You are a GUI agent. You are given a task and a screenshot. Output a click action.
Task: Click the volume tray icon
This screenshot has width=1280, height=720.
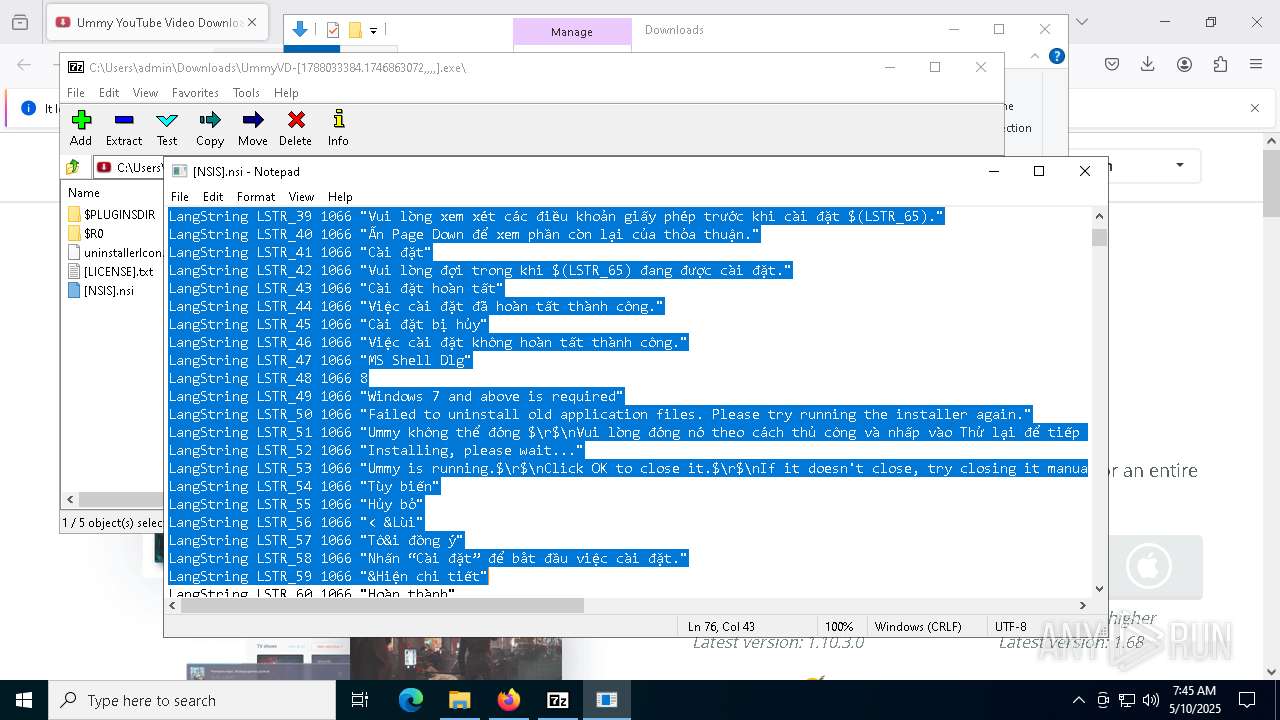1151,700
